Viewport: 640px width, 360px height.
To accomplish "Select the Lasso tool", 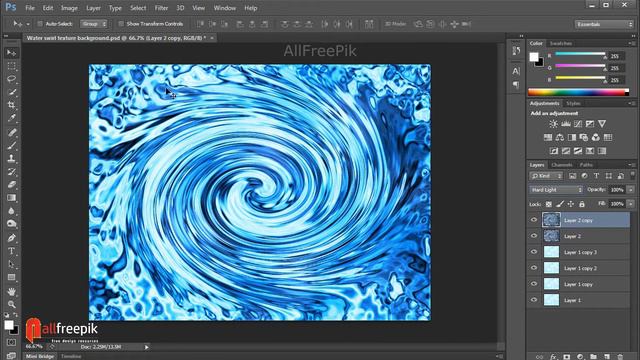I will tap(11, 79).
